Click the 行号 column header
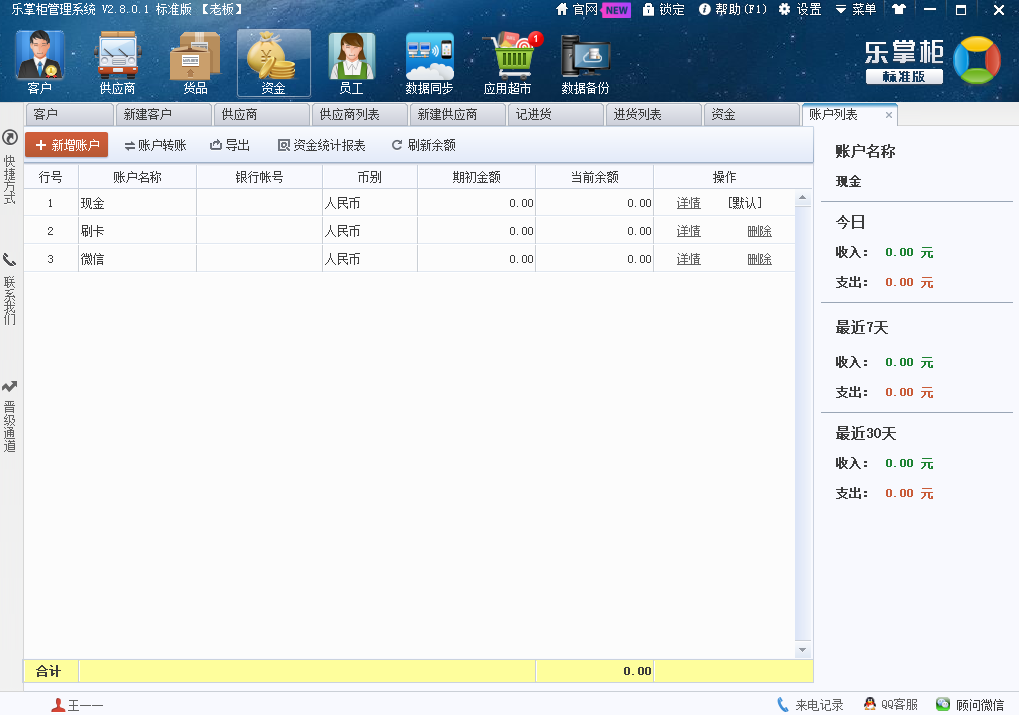The width and height of the screenshot is (1019, 715). pyautogui.click(x=51, y=177)
